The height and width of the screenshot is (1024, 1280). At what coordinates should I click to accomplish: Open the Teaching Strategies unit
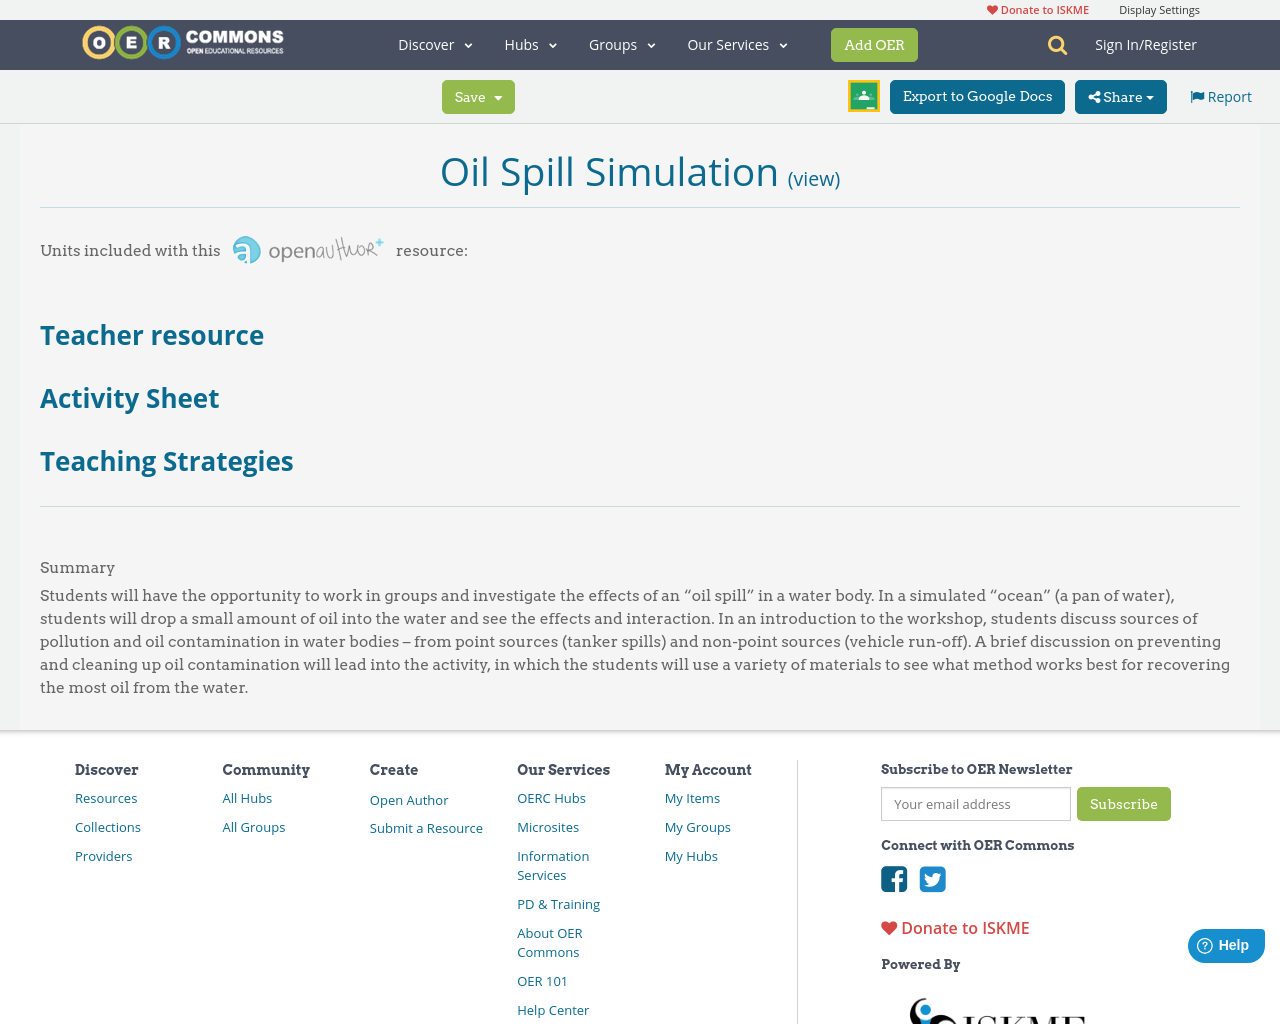(166, 461)
